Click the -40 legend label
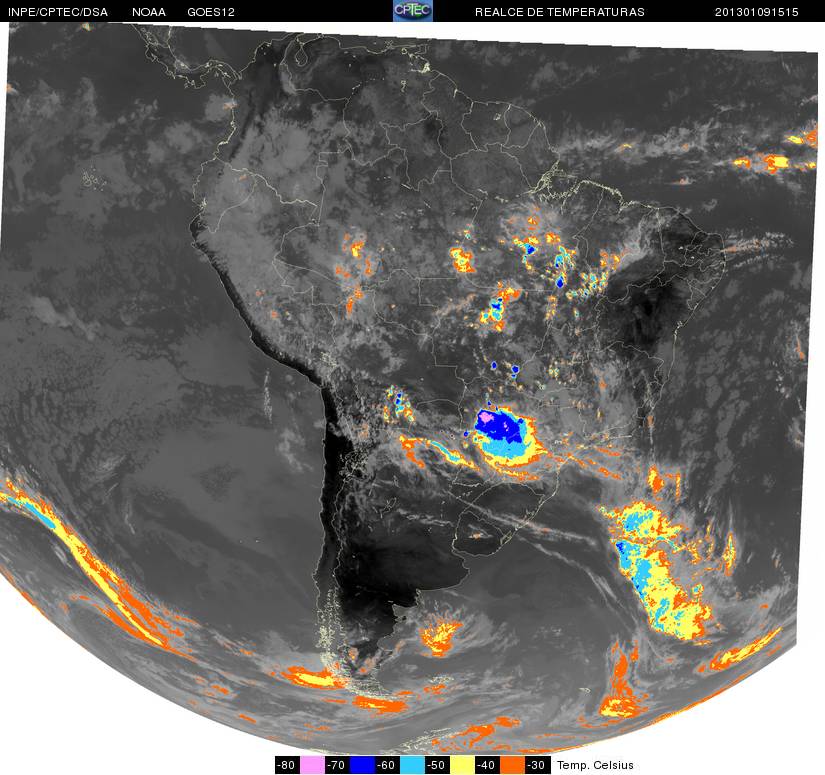Image resolution: width=825 pixels, height=775 pixels. point(487,765)
